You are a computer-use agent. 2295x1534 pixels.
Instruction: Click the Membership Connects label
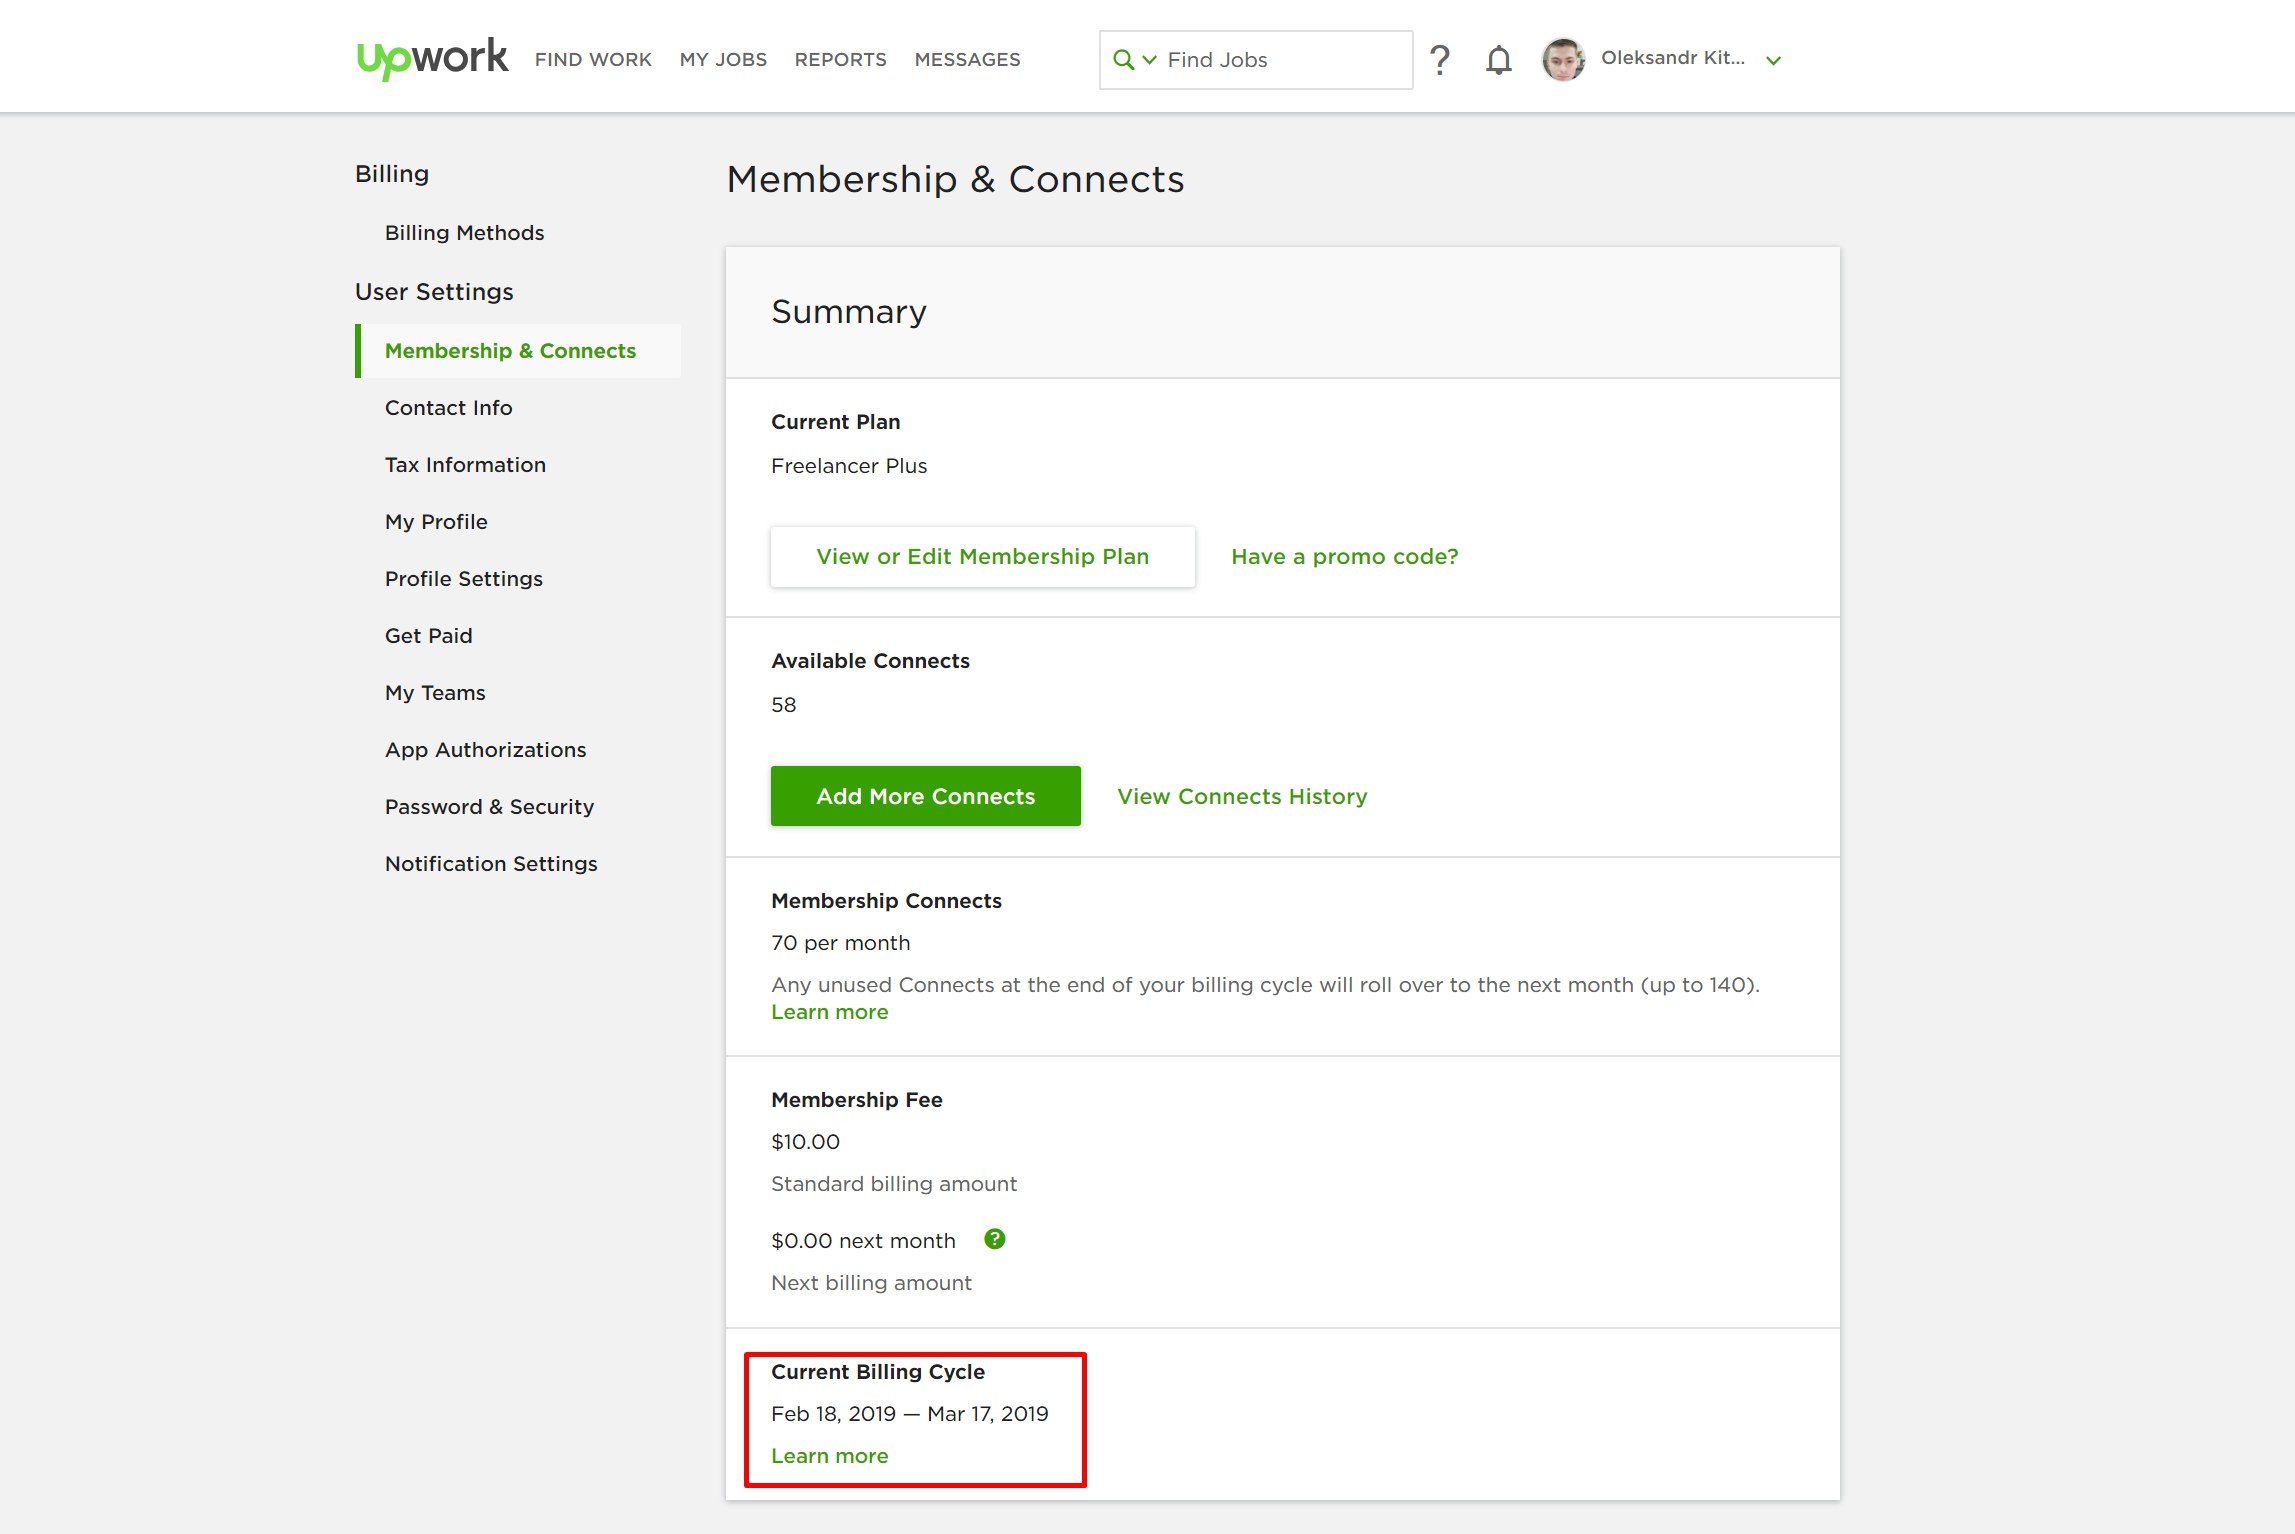coord(886,901)
